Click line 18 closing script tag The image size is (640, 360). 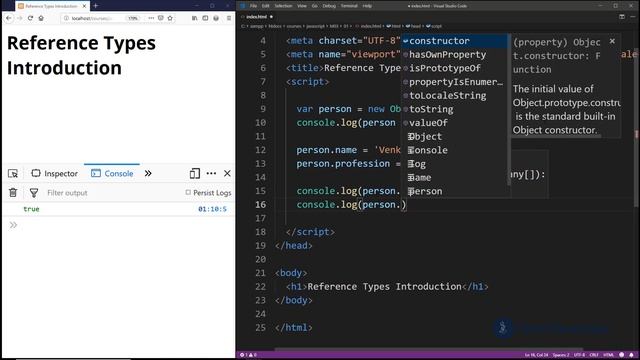point(310,232)
